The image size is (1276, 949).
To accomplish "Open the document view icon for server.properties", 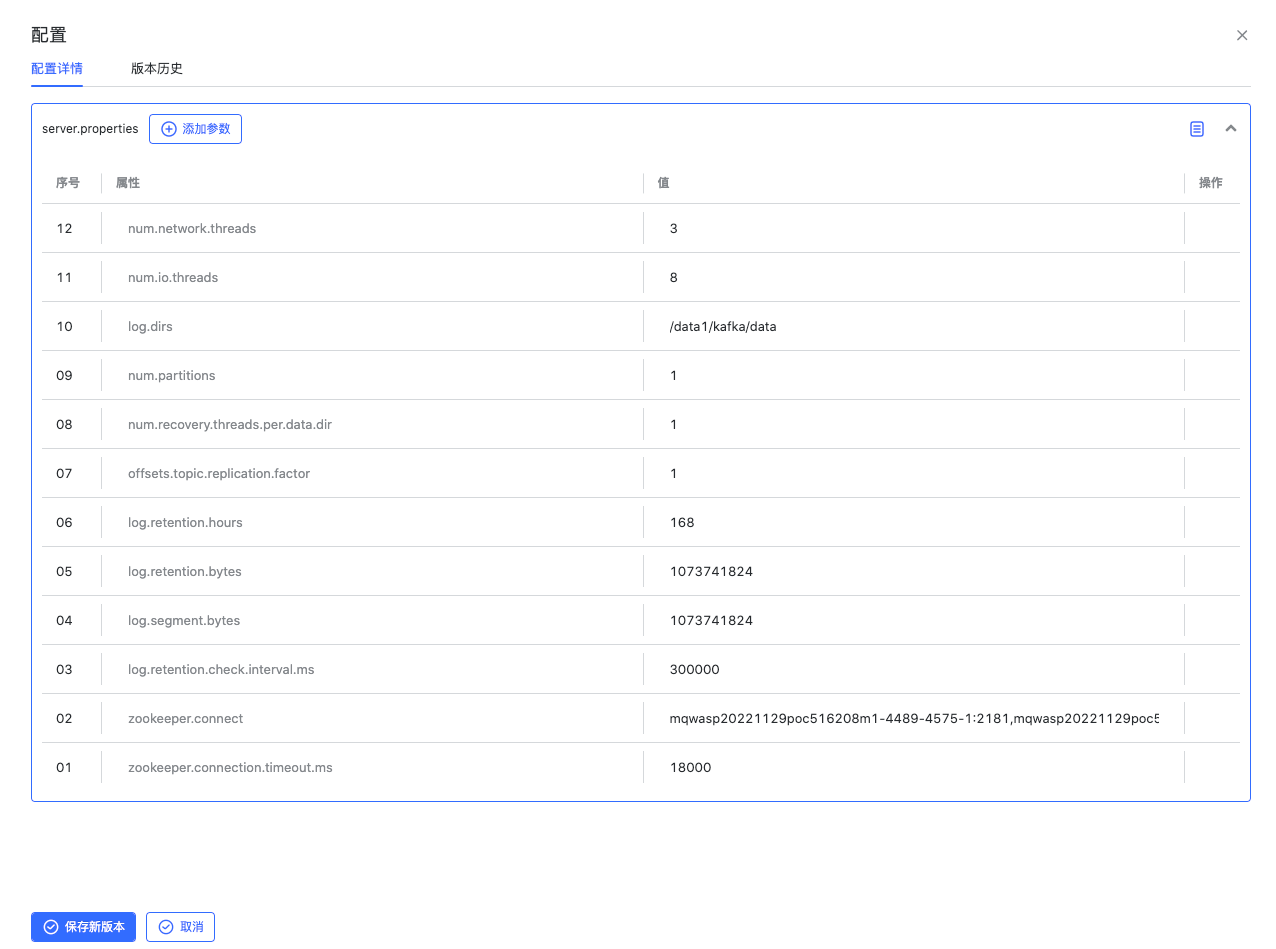I will tap(1197, 129).
